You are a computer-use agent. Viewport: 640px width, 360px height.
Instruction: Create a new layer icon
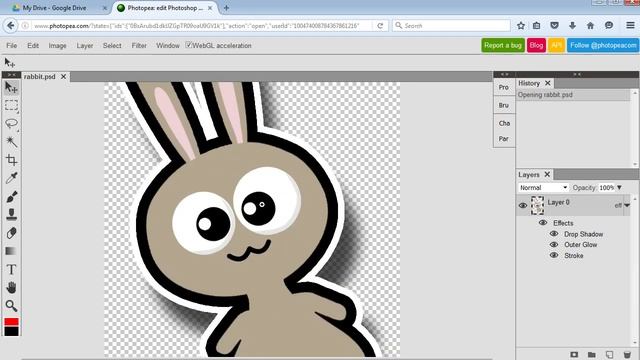point(609,354)
